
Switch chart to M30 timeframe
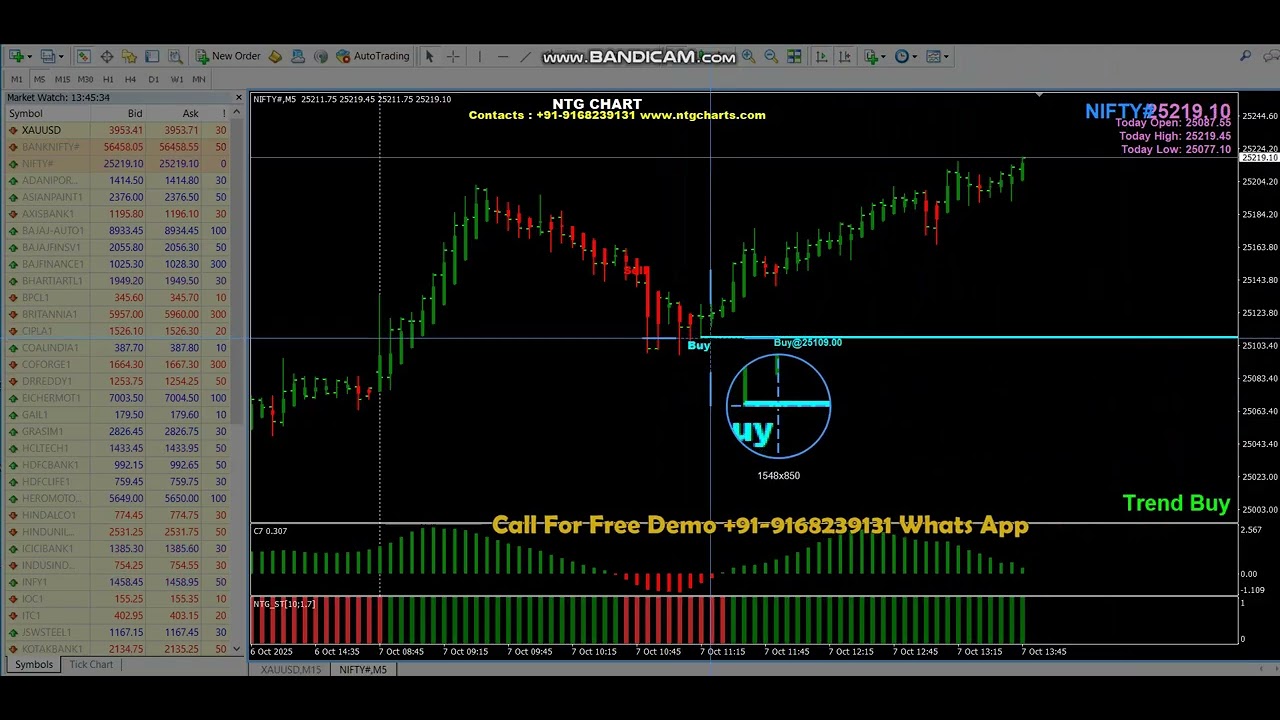pos(85,79)
